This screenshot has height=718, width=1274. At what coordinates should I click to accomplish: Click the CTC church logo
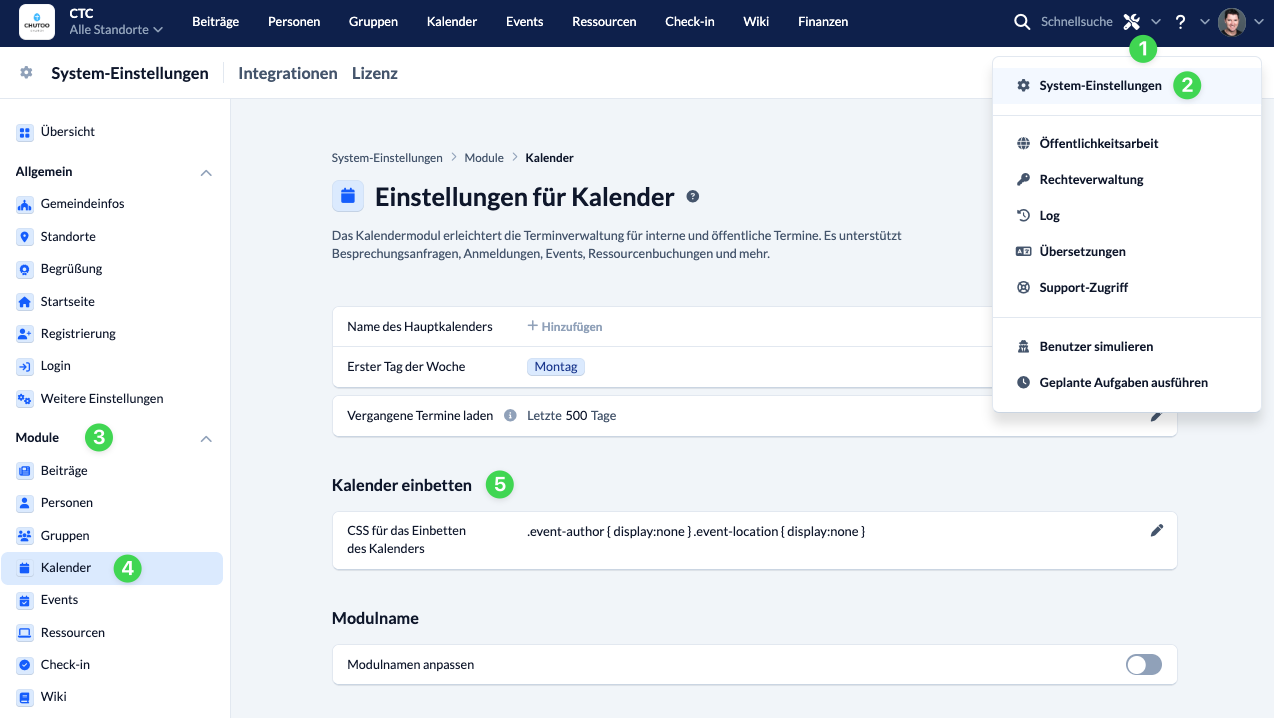pos(37,22)
